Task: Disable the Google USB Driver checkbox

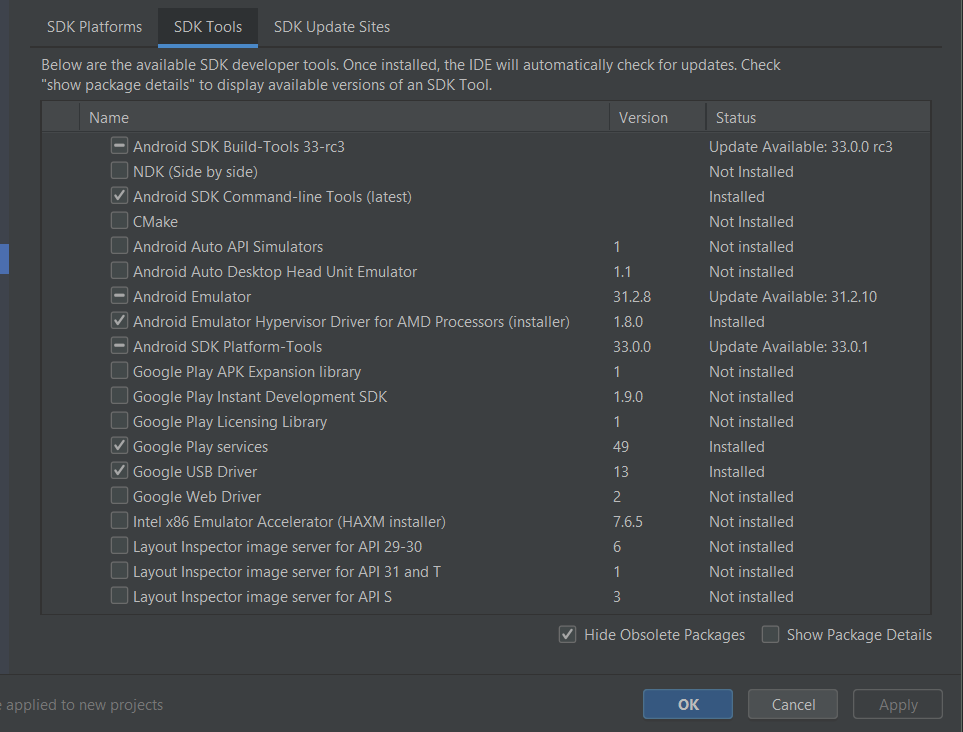Action: (x=119, y=472)
